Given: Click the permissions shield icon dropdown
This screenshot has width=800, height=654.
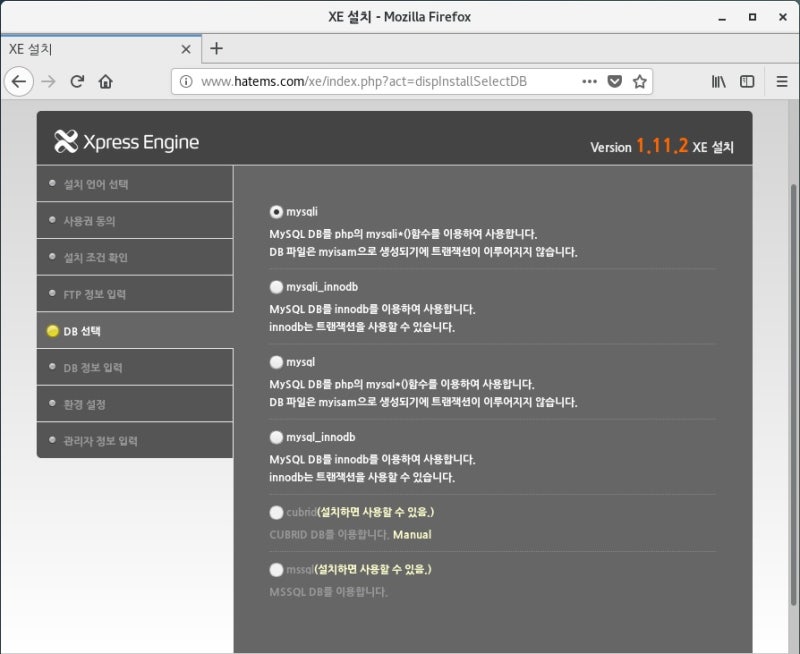Looking at the screenshot, I should 614,81.
